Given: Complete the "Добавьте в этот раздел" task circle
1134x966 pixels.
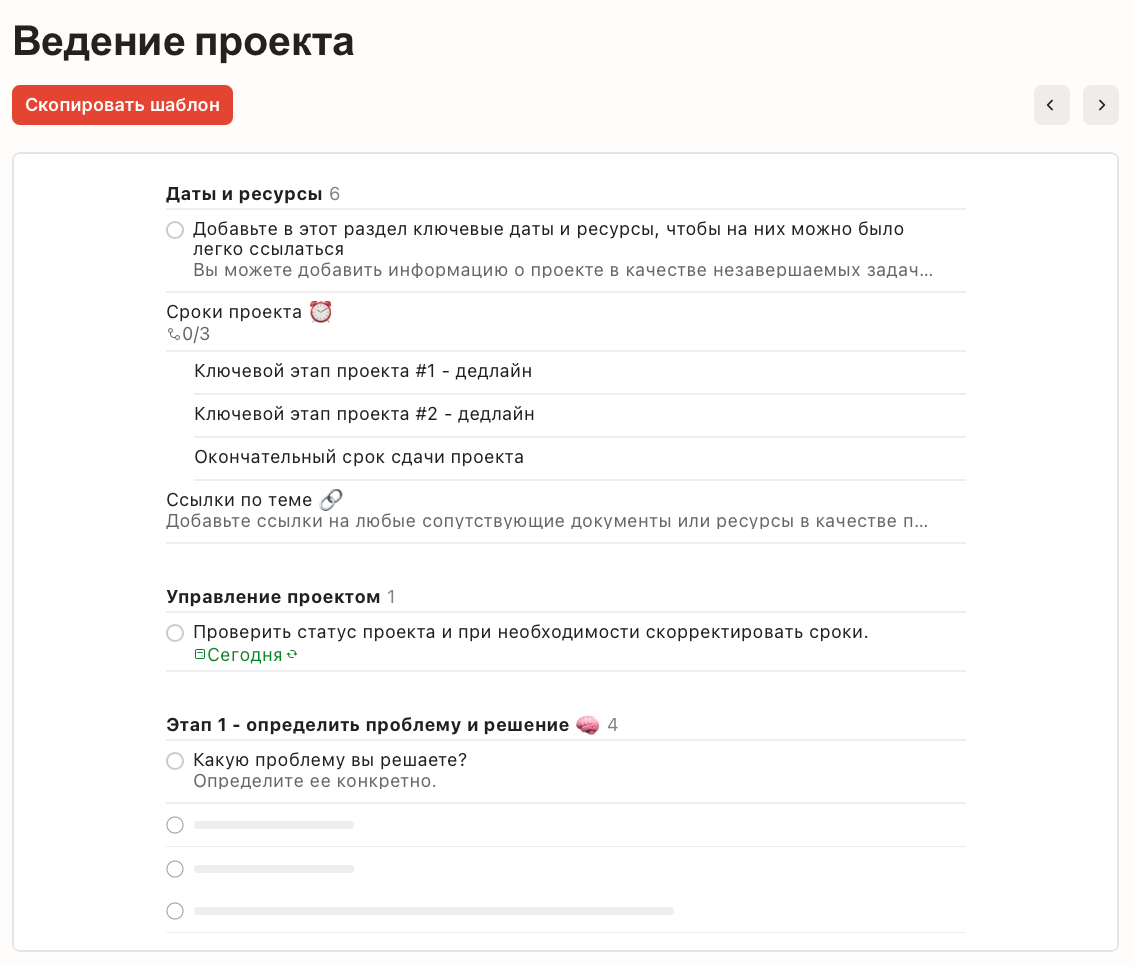Looking at the screenshot, I should (x=175, y=230).
